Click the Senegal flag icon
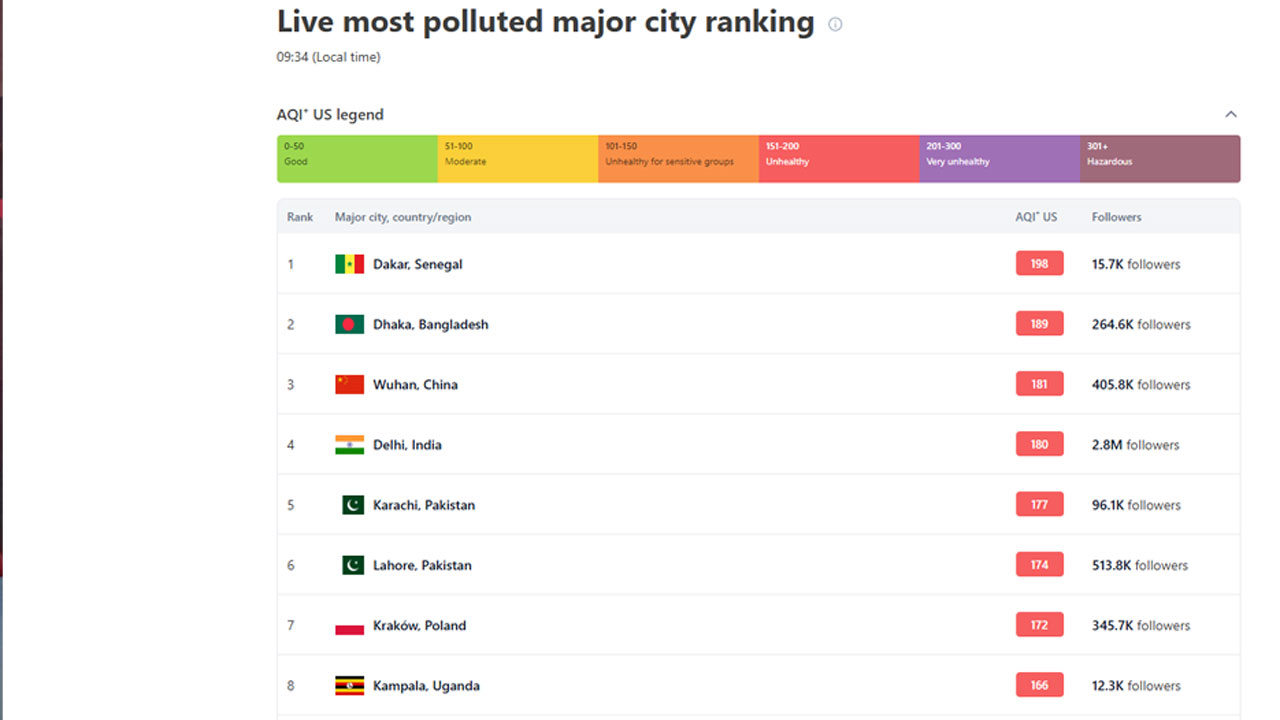 349,264
